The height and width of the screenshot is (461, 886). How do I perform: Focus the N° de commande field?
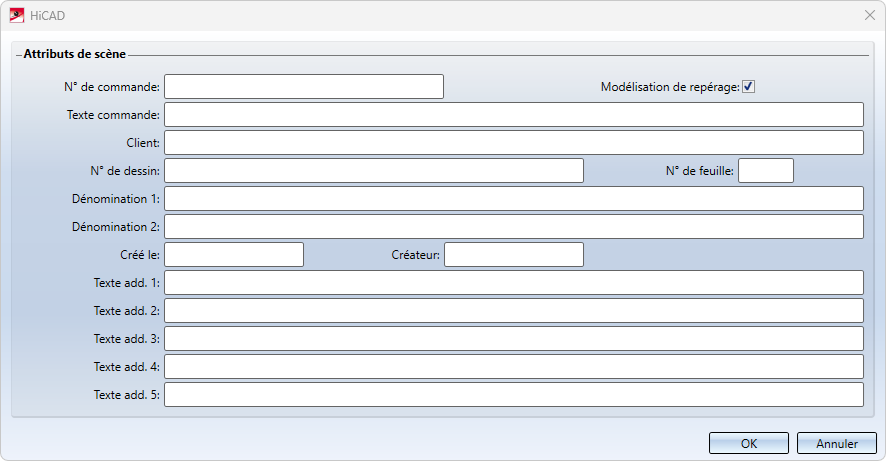point(304,86)
